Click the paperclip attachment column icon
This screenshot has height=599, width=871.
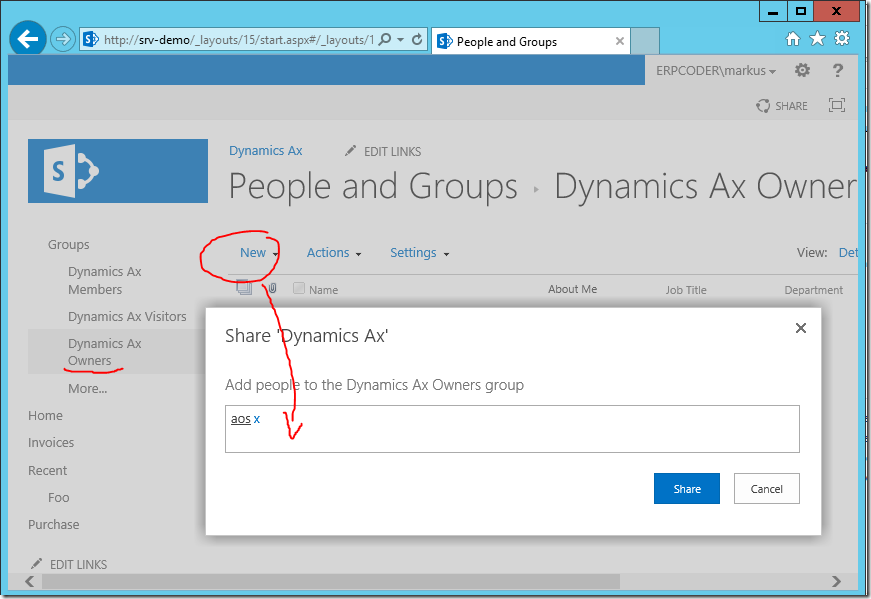272,287
